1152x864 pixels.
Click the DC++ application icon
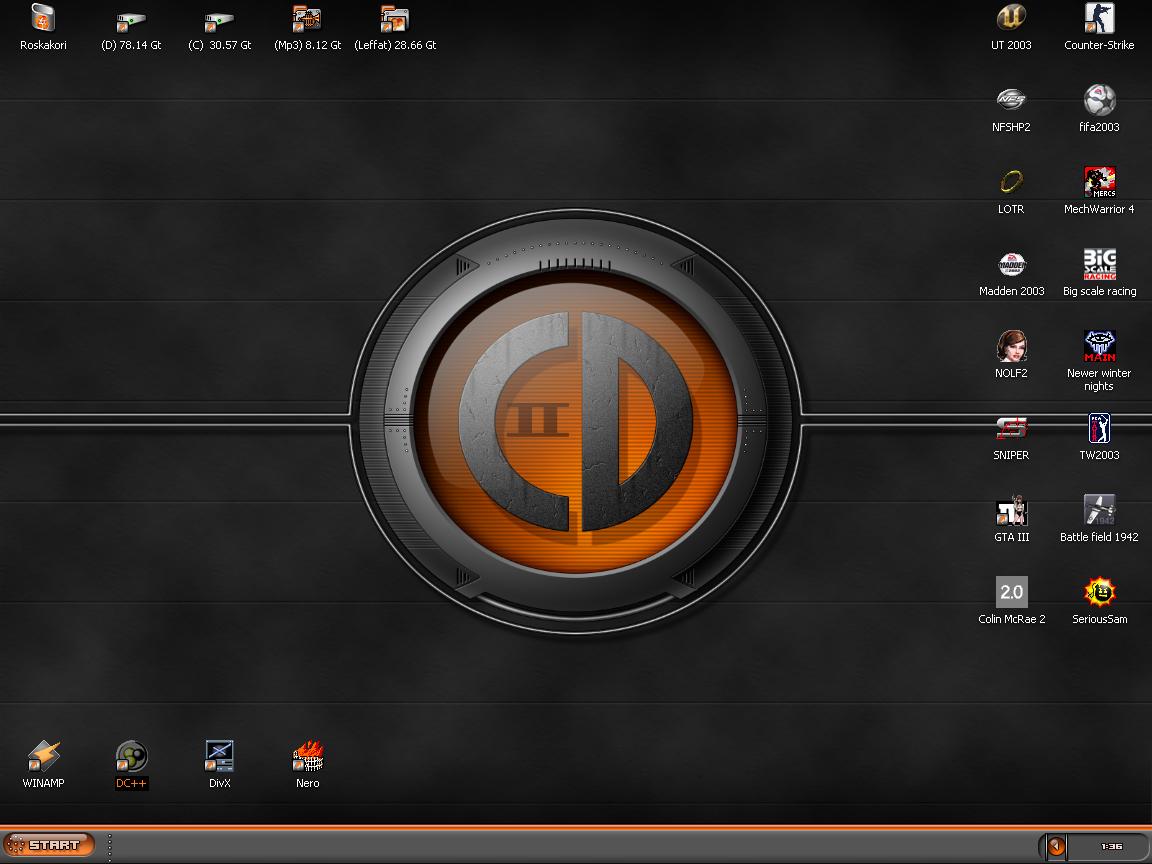pos(131,757)
